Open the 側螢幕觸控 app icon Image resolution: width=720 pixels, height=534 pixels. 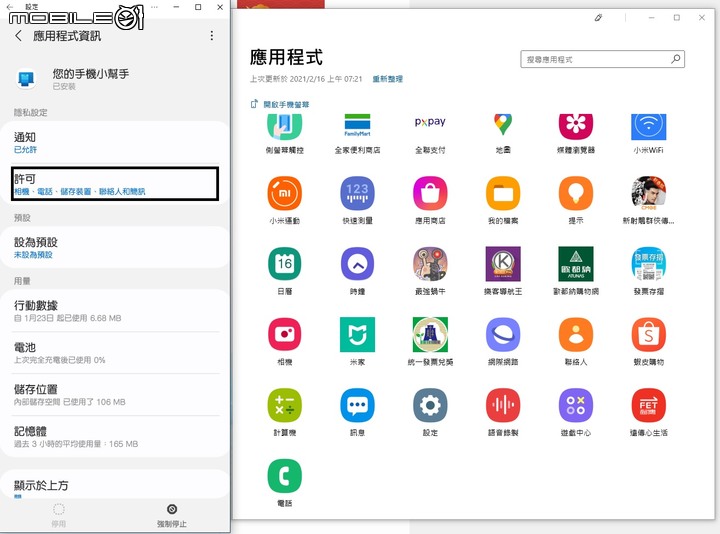coord(284,126)
